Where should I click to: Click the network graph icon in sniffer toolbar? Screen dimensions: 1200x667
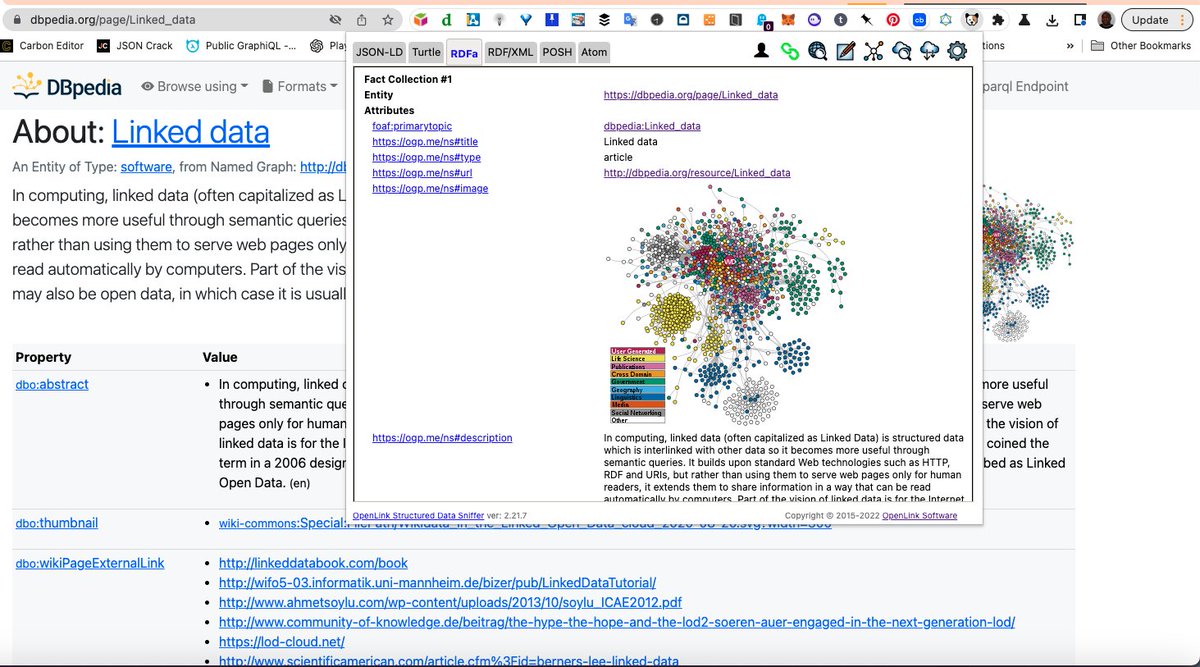pos(874,51)
